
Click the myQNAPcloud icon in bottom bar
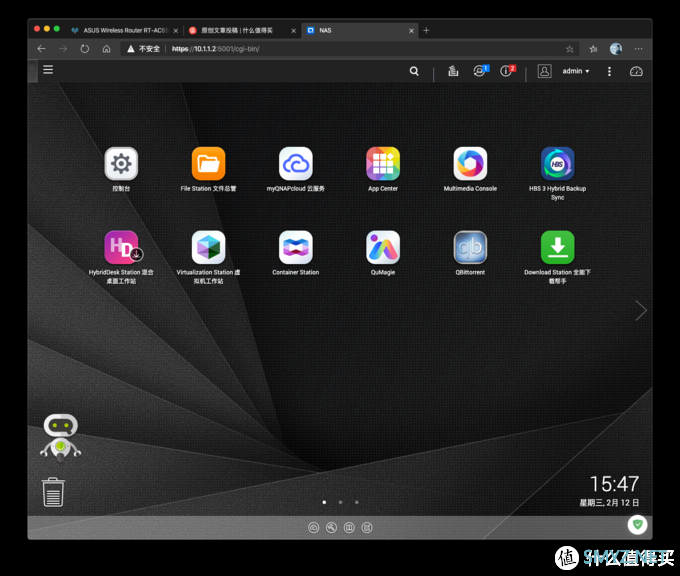[314, 527]
